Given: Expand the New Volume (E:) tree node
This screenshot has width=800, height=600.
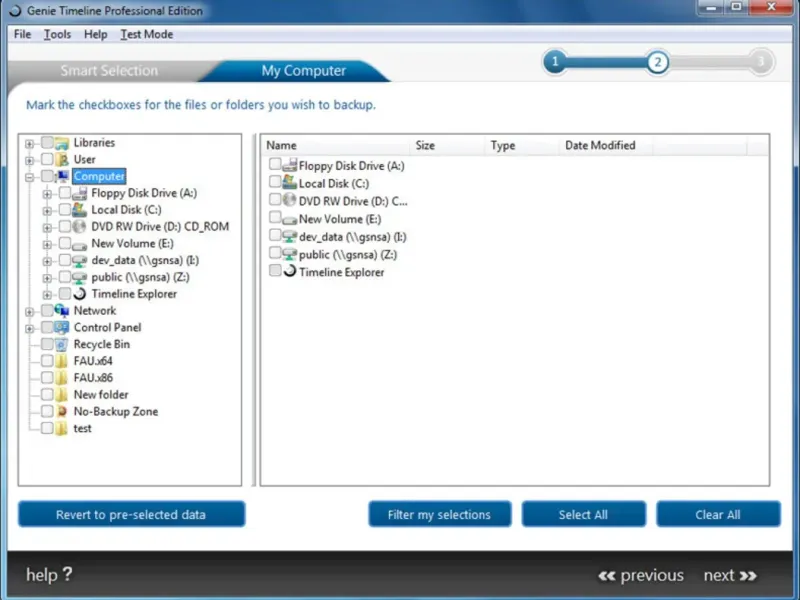Looking at the screenshot, I should tap(47, 245).
